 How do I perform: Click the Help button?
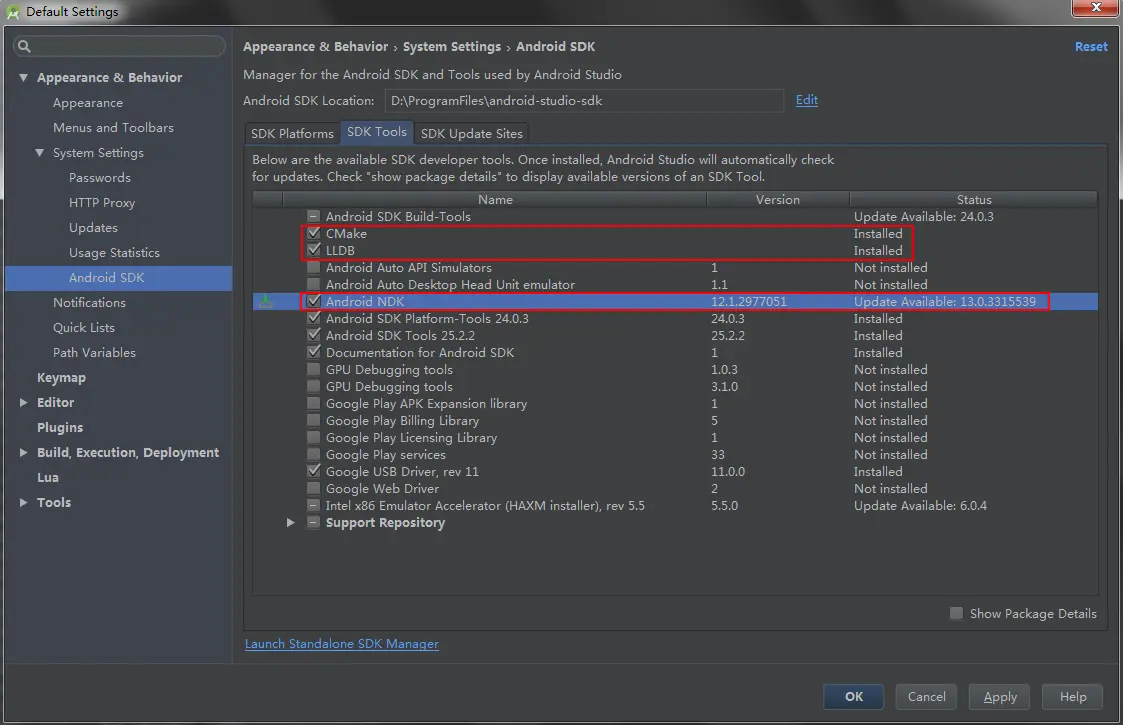tap(1072, 696)
